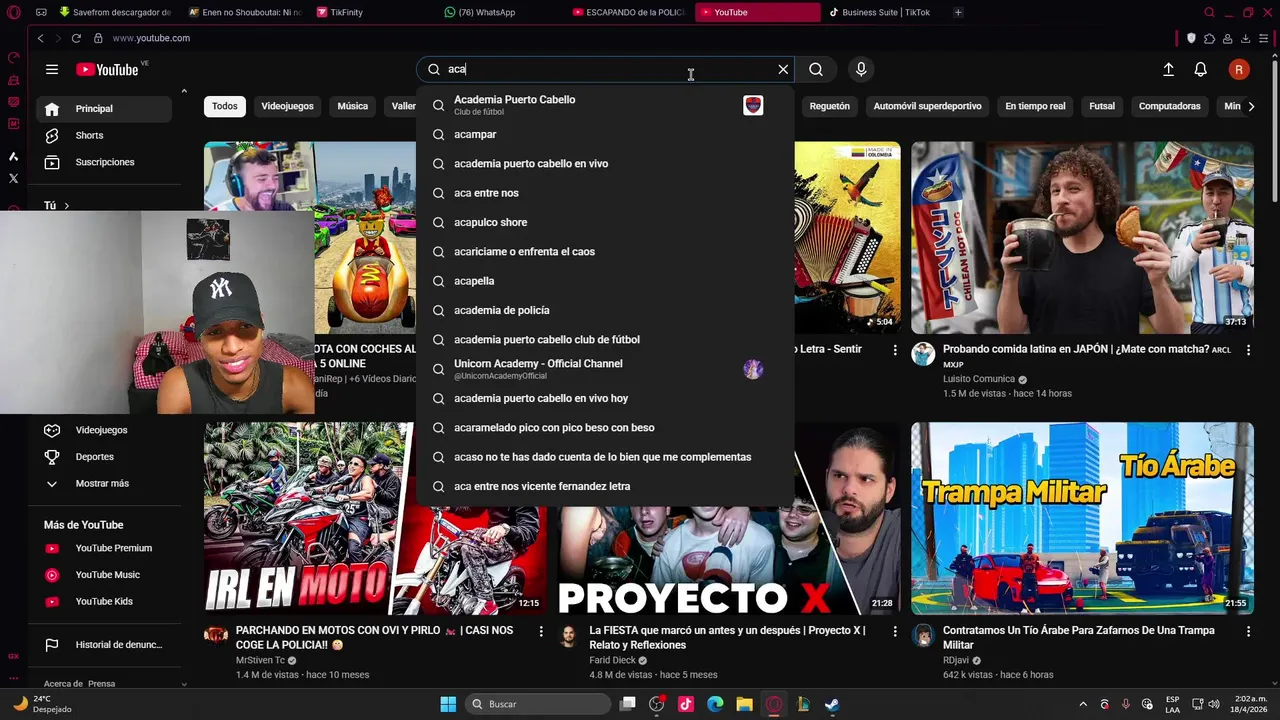
Task: Choose Unicorn Academy Official Channel suggestion
Action: pyautogui.click(x=605, y=369)
